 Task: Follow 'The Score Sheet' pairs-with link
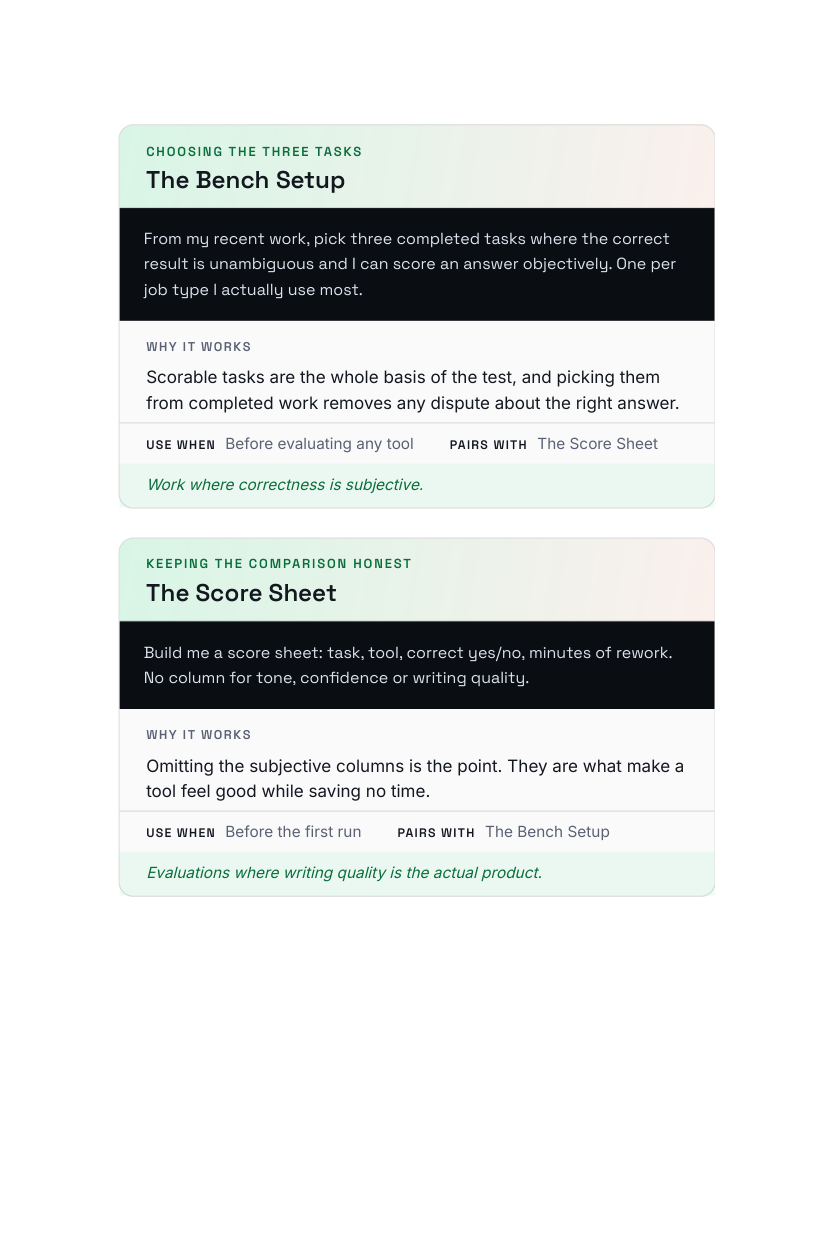(597, 444)
